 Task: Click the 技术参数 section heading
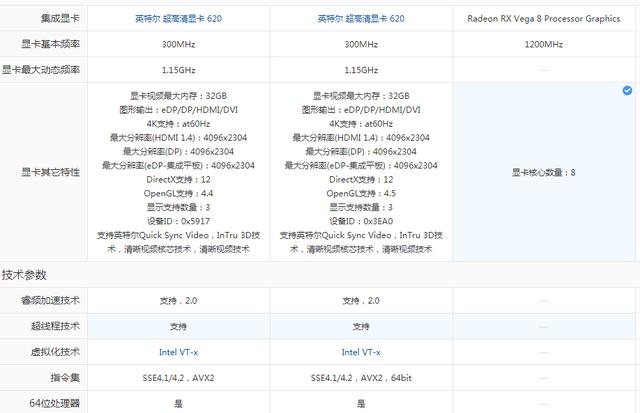24,275
